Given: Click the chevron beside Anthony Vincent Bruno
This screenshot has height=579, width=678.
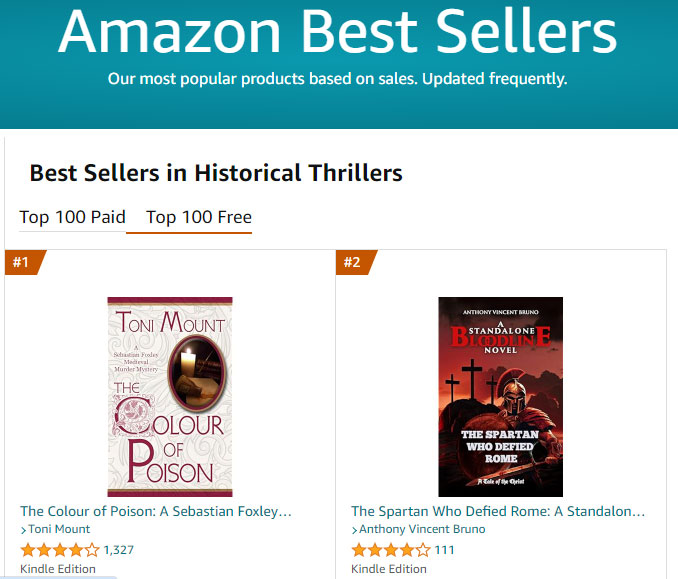Looking at the screenshot, I should (x=354, y=530).
